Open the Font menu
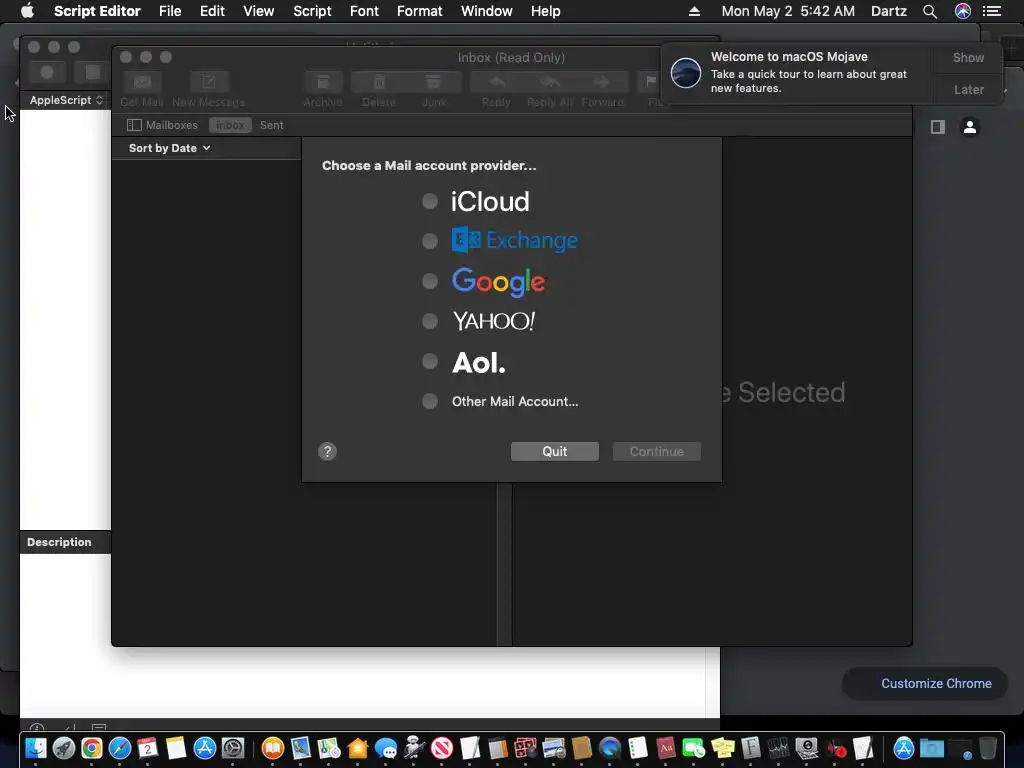This screenshot has width=1024, height=768. point(364,11)
